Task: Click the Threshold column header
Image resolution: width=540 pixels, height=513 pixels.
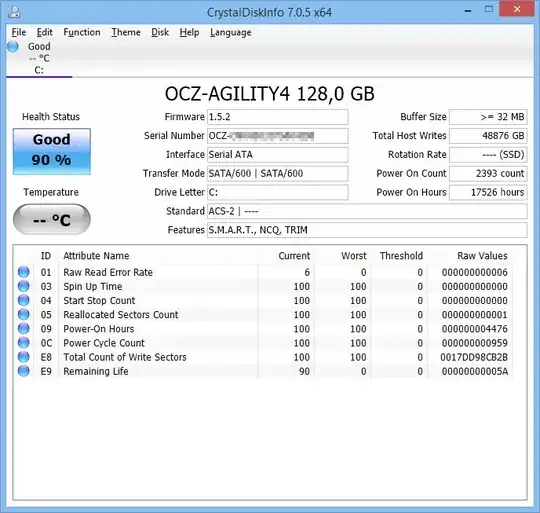Action: [x=401, y=256]
